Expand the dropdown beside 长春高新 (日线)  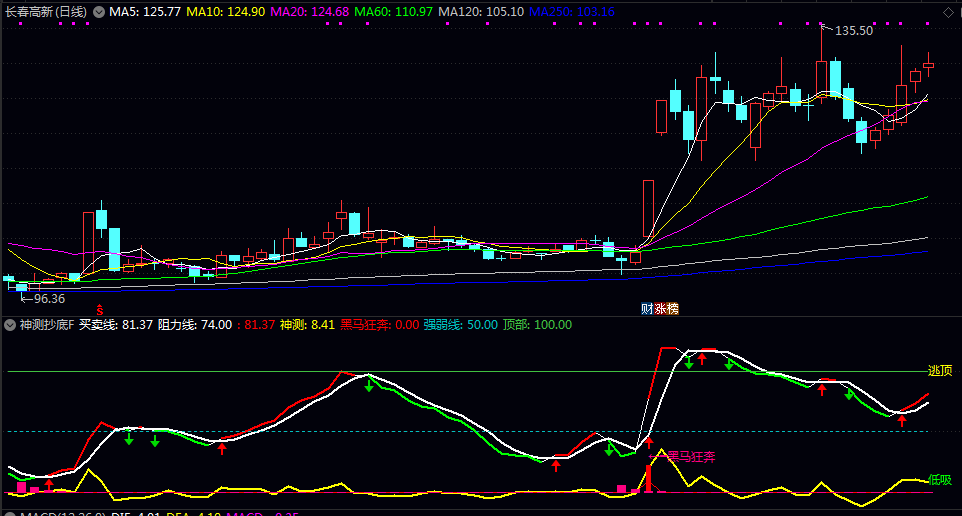pyautogui.click(x=97, y=12)
